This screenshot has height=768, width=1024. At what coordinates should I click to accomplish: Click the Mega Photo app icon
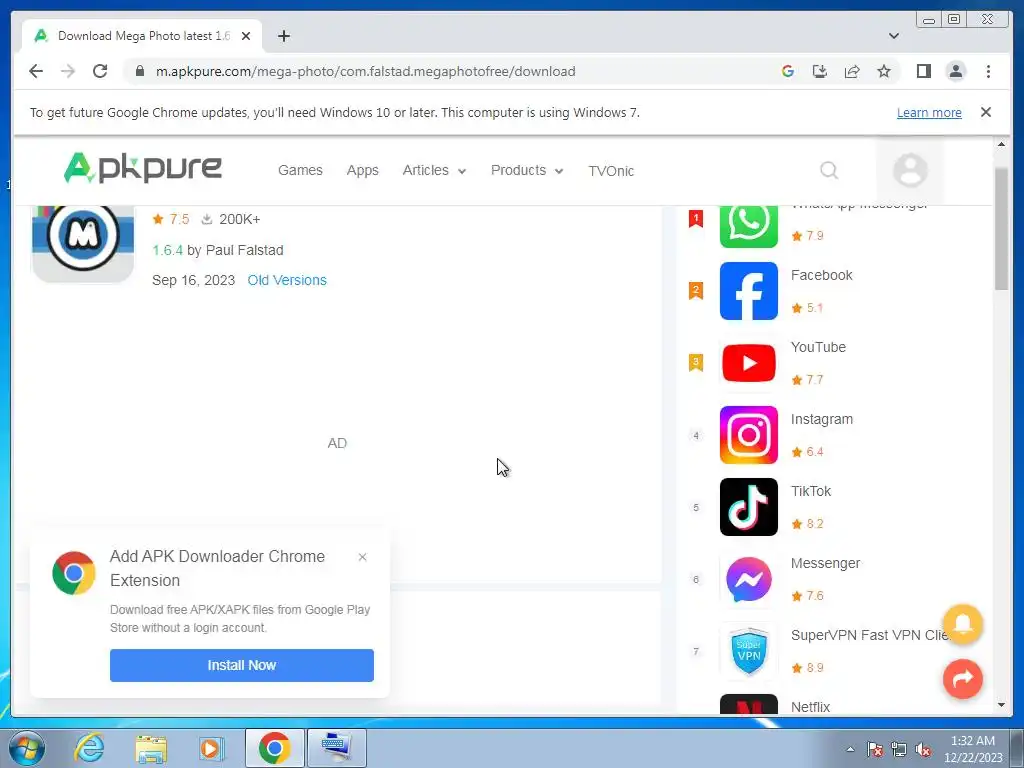coord(83,243)
